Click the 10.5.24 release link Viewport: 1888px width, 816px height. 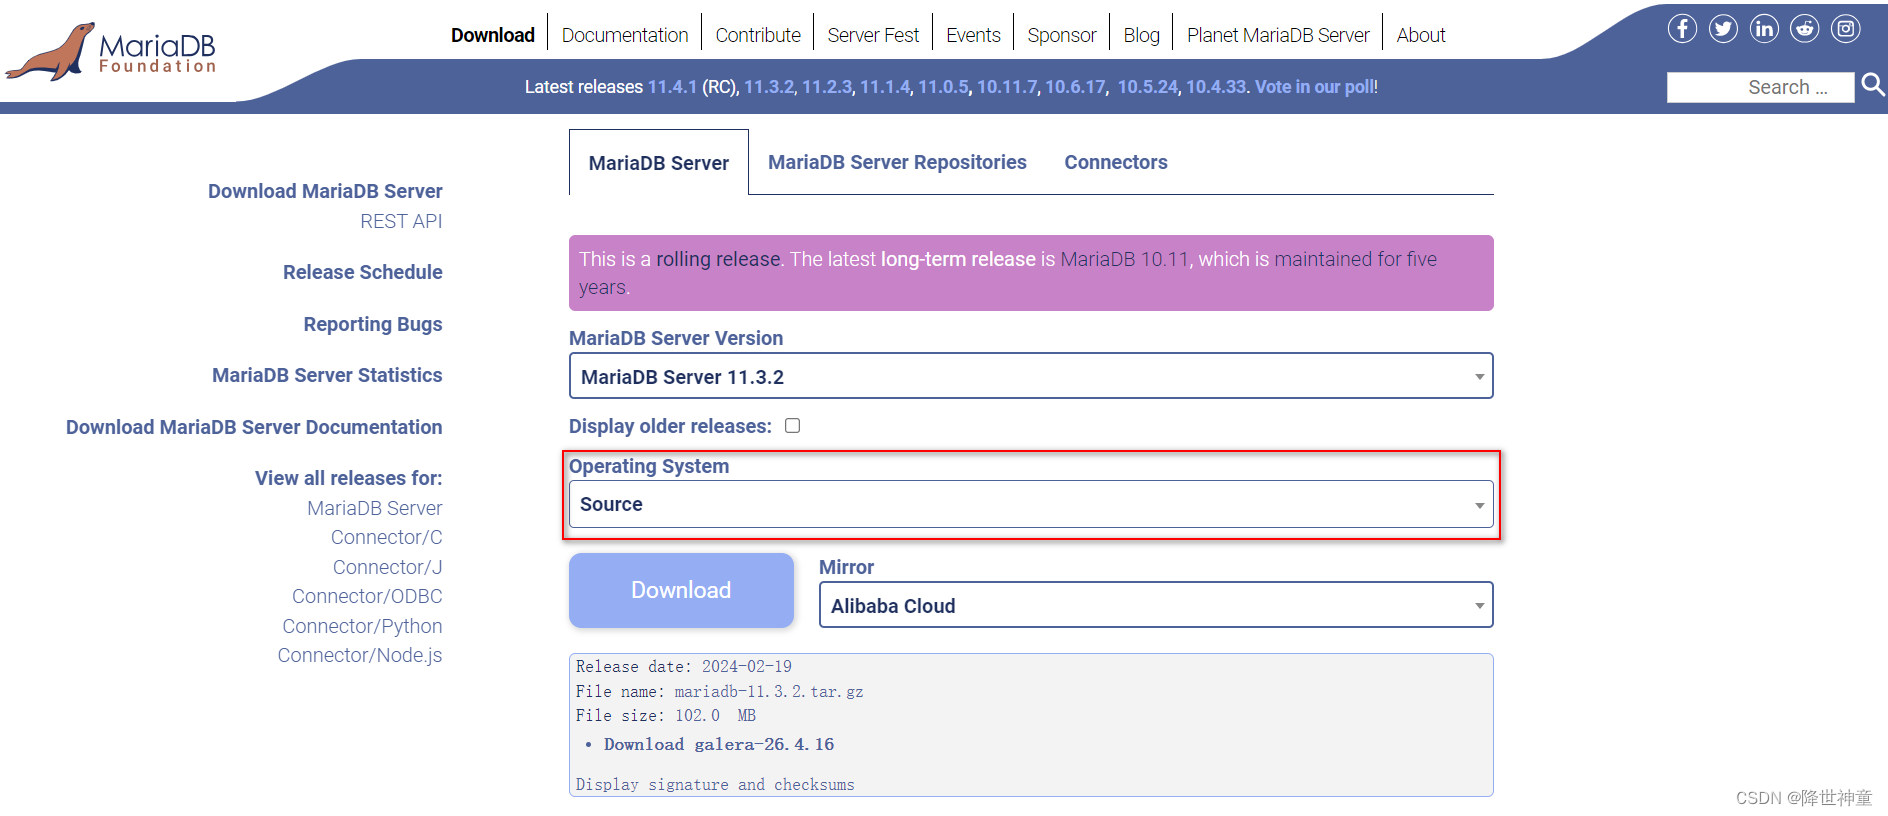tap(1148, 87)
